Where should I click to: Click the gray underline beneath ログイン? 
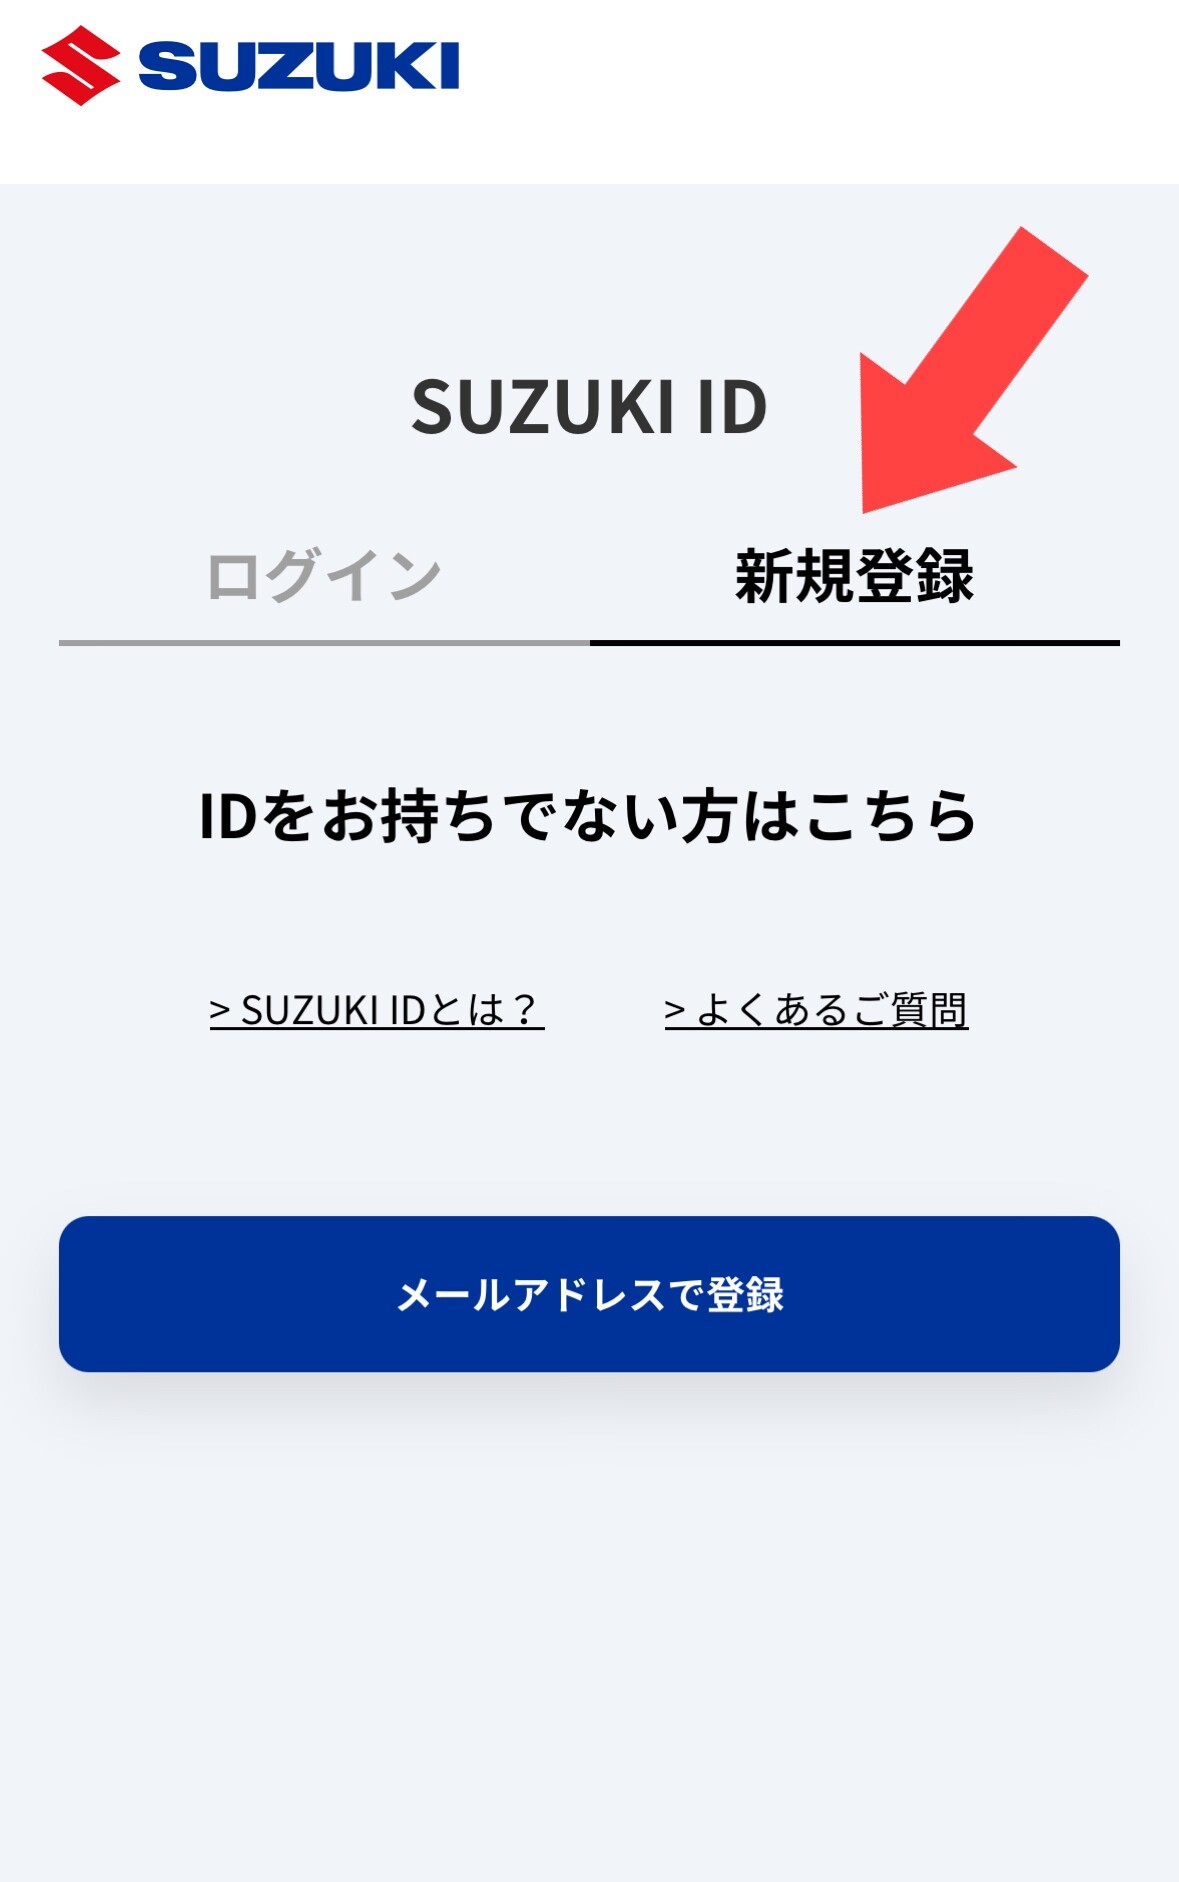[x=324, y=643]
